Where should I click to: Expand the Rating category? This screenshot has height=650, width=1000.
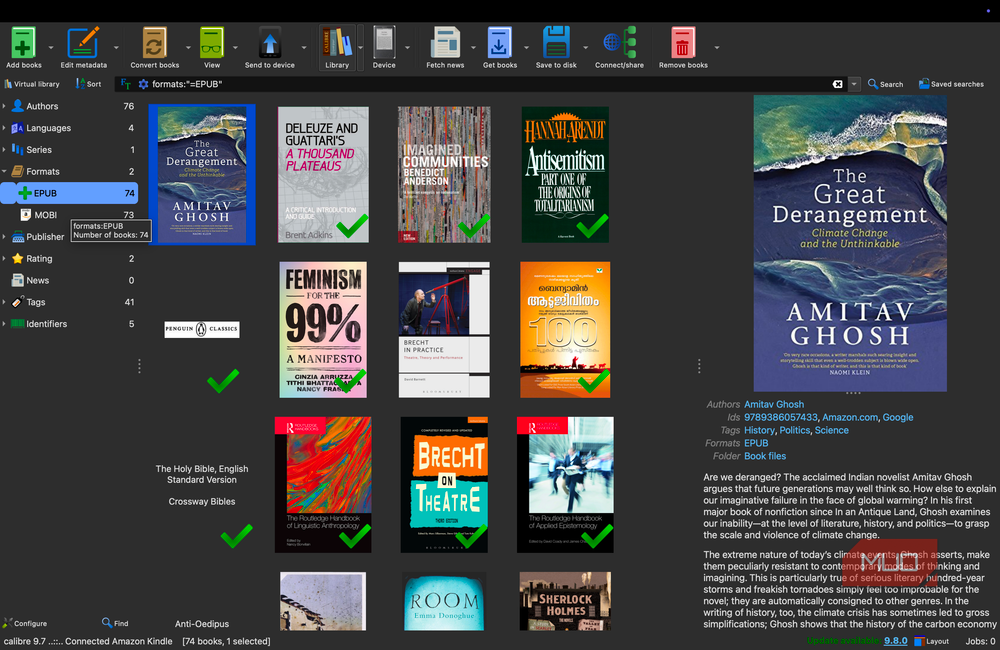pos(4,258)
